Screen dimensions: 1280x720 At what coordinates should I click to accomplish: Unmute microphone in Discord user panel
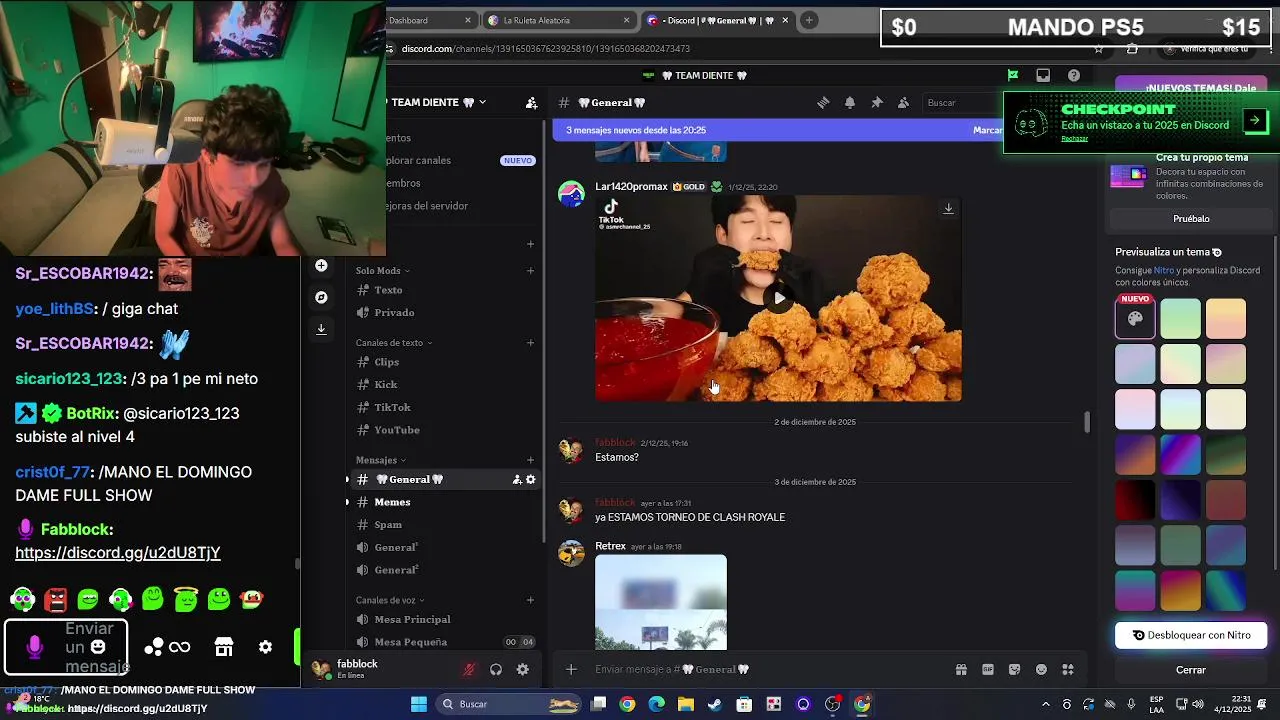coord(469,670)
